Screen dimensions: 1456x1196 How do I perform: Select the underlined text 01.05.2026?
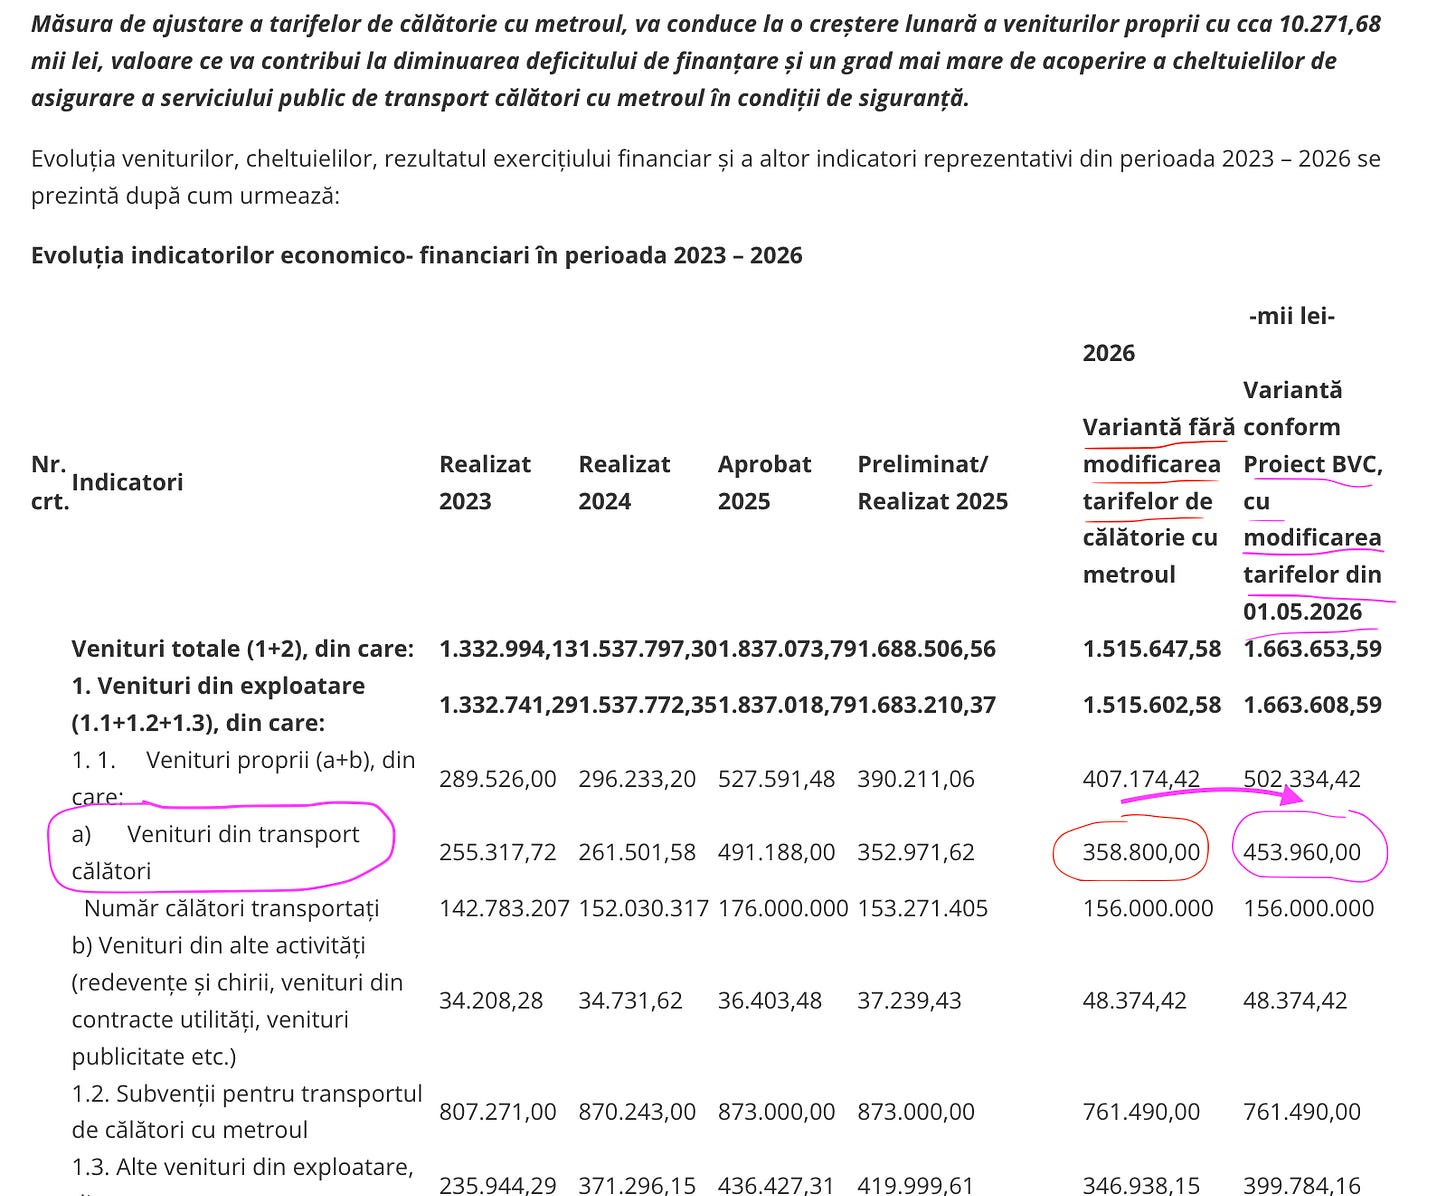1300,611
